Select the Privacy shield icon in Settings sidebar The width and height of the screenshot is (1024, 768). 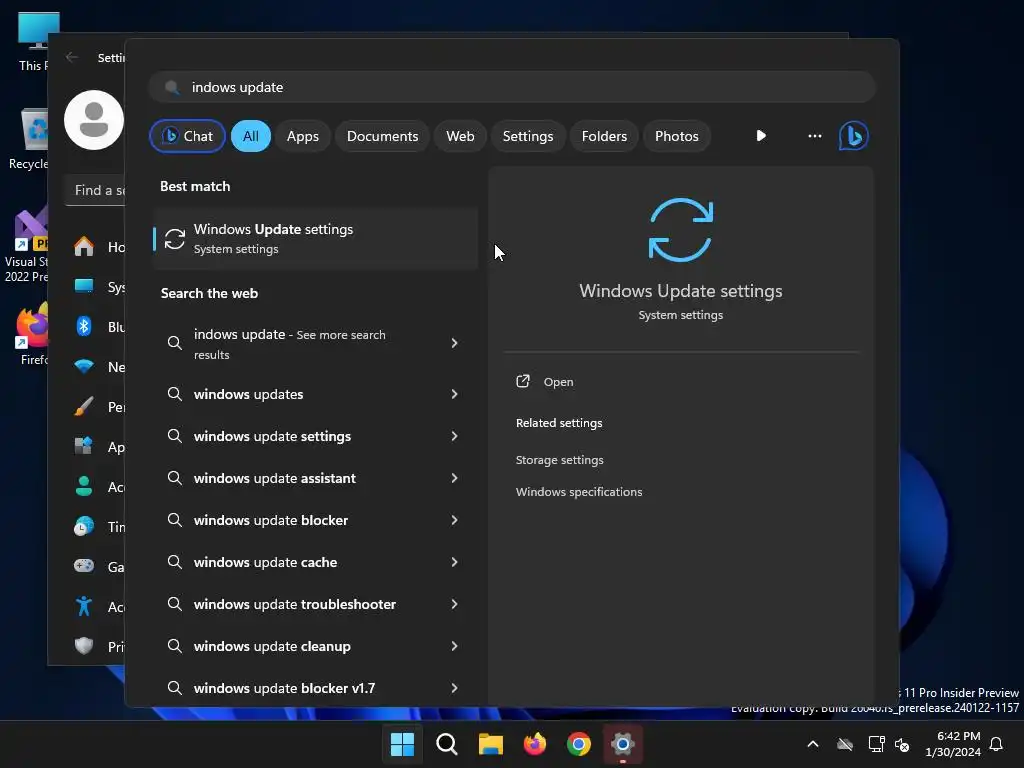(84, 646)
